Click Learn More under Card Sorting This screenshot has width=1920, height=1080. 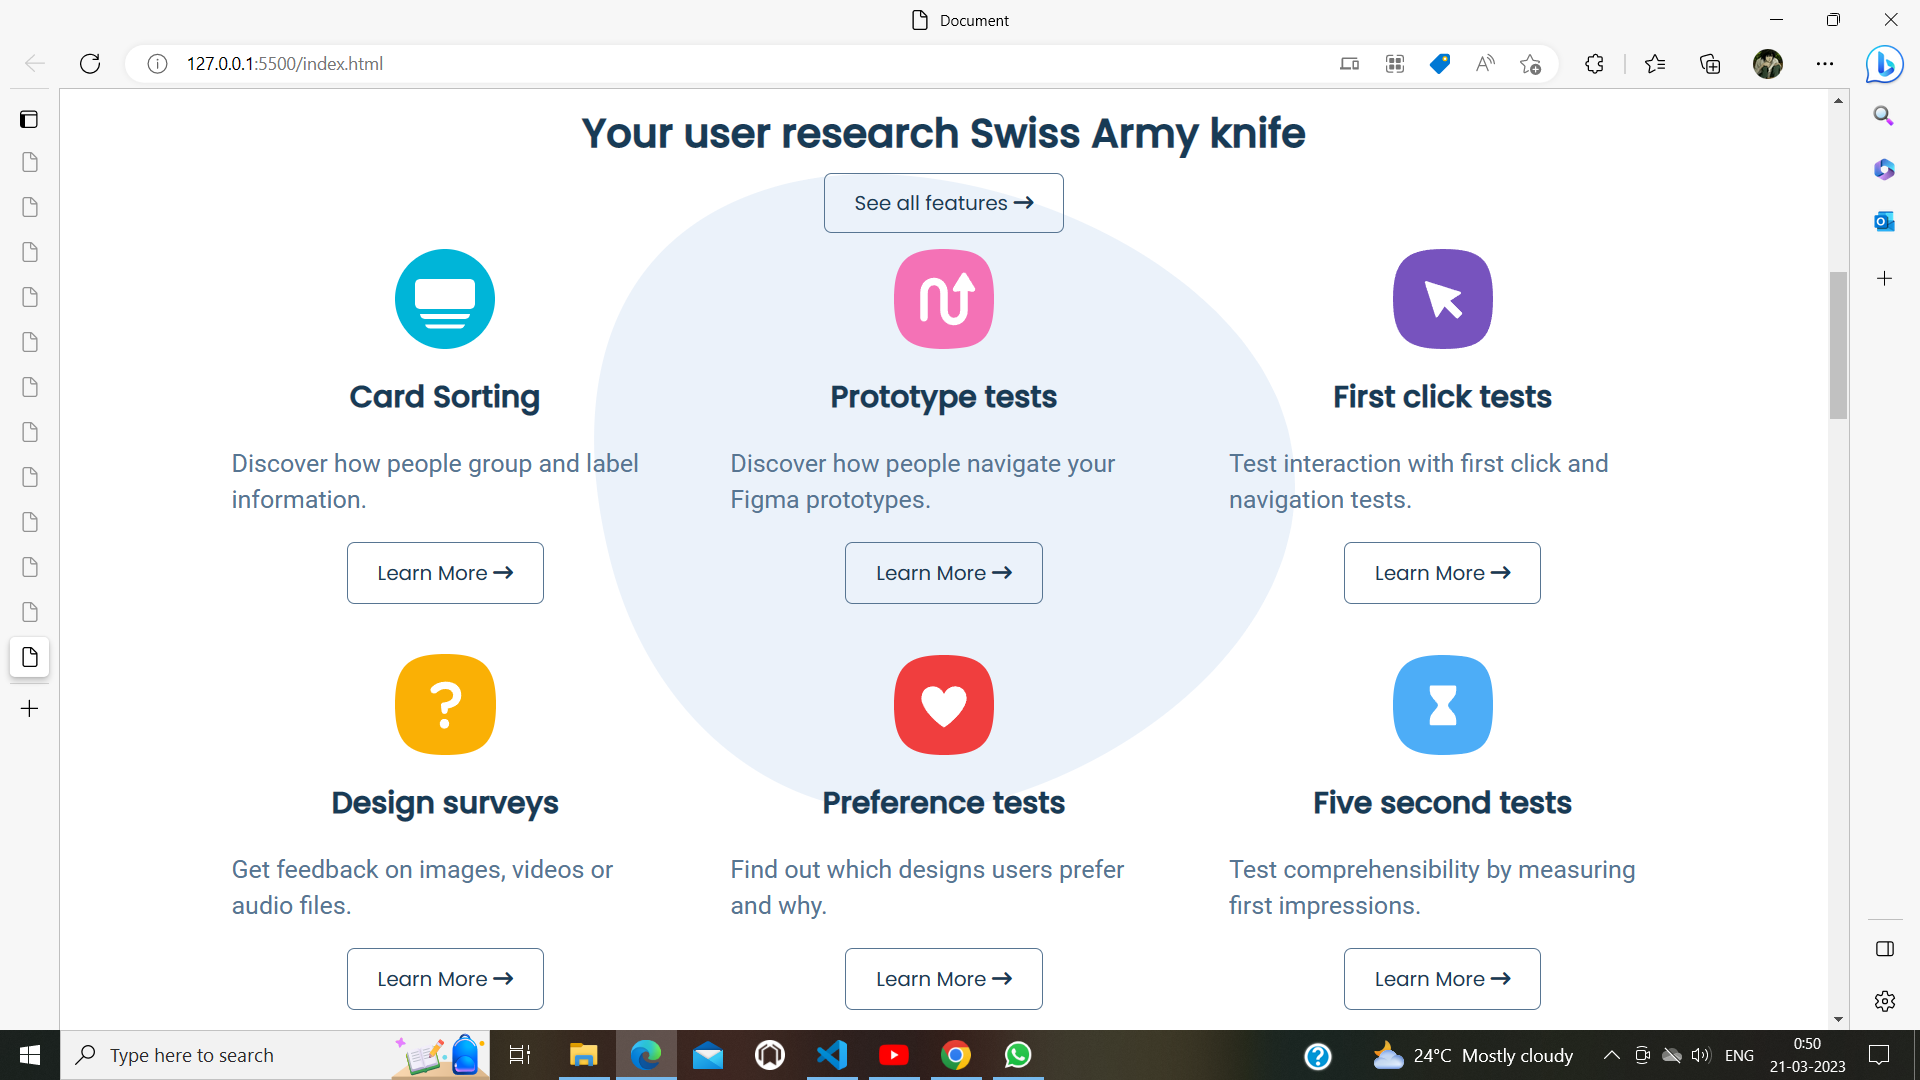pyautogui.click(x=444, y=573)
